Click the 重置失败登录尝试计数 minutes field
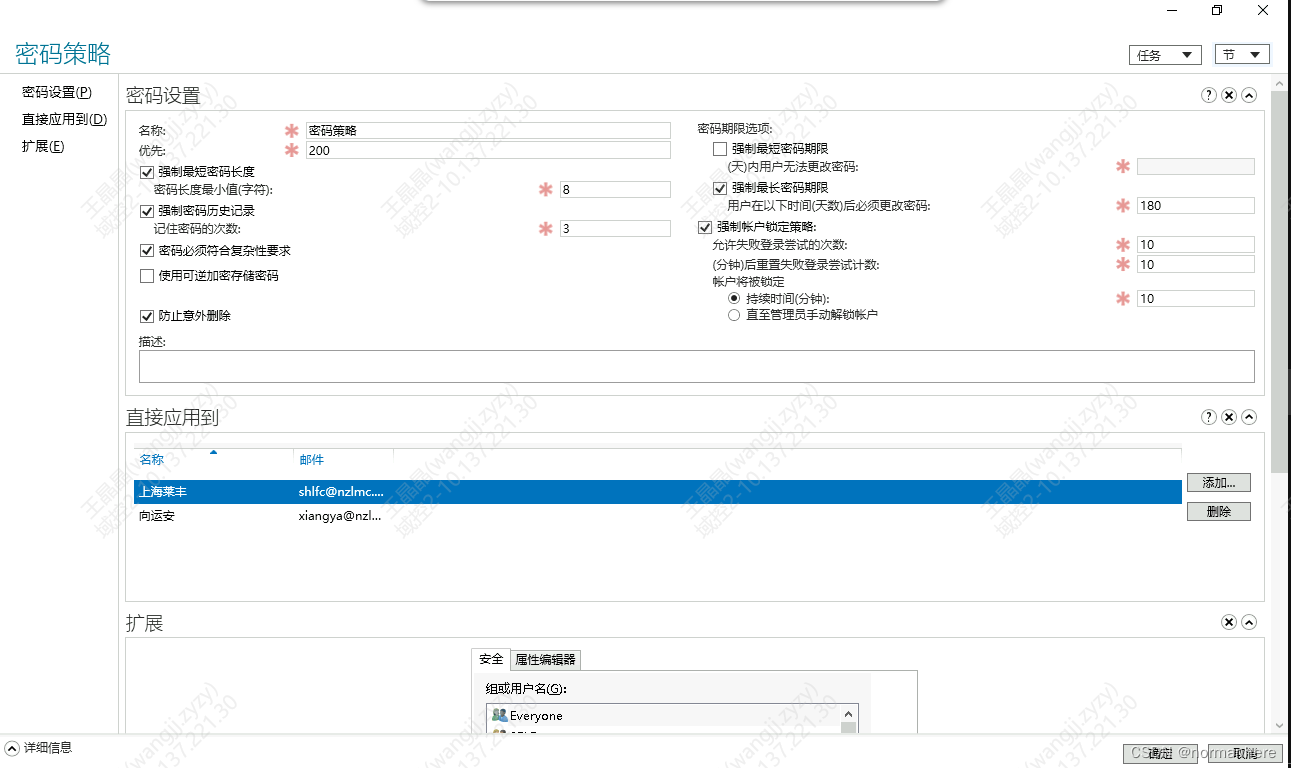The image size is (1291, 768). pyautogui.click(x=1195, y=264)
